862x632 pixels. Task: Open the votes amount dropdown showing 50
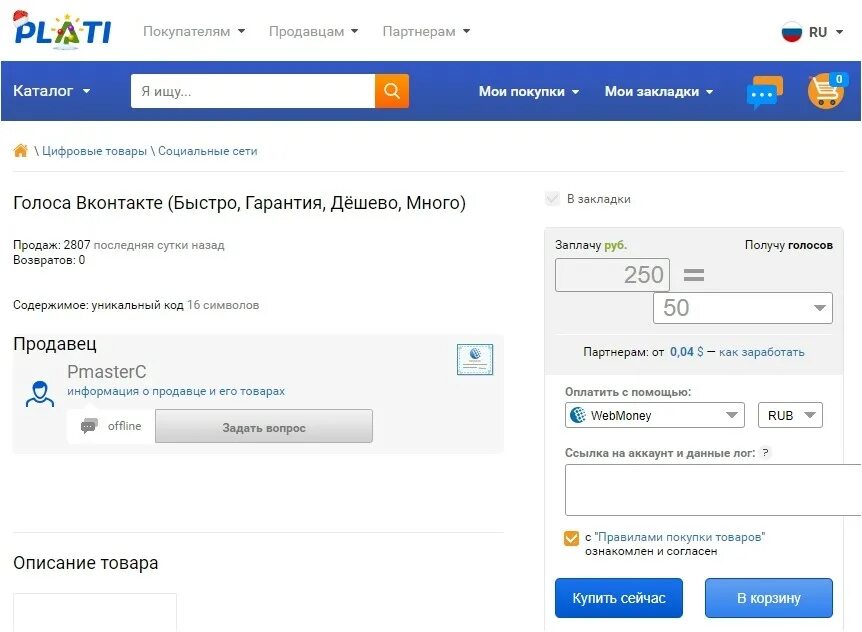point(743,308)
